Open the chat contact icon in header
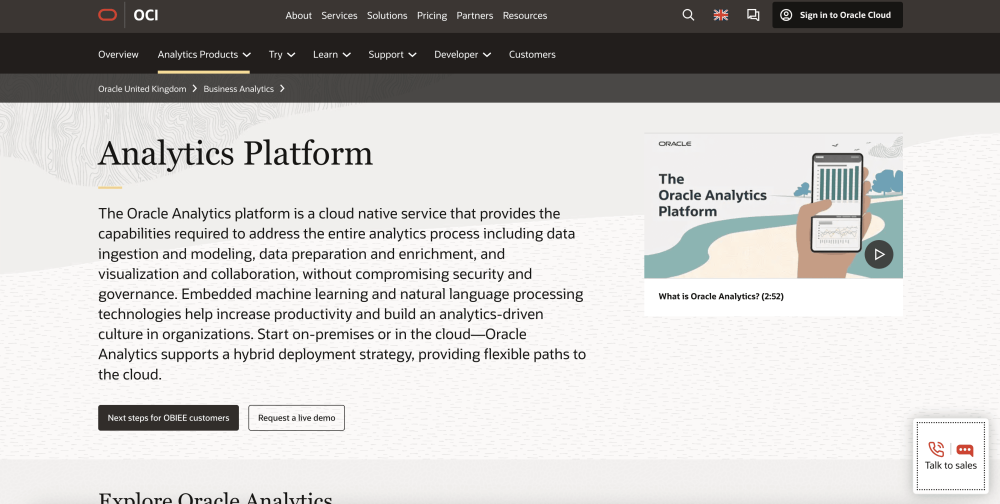1000x504 pixels. pos(753,15)
